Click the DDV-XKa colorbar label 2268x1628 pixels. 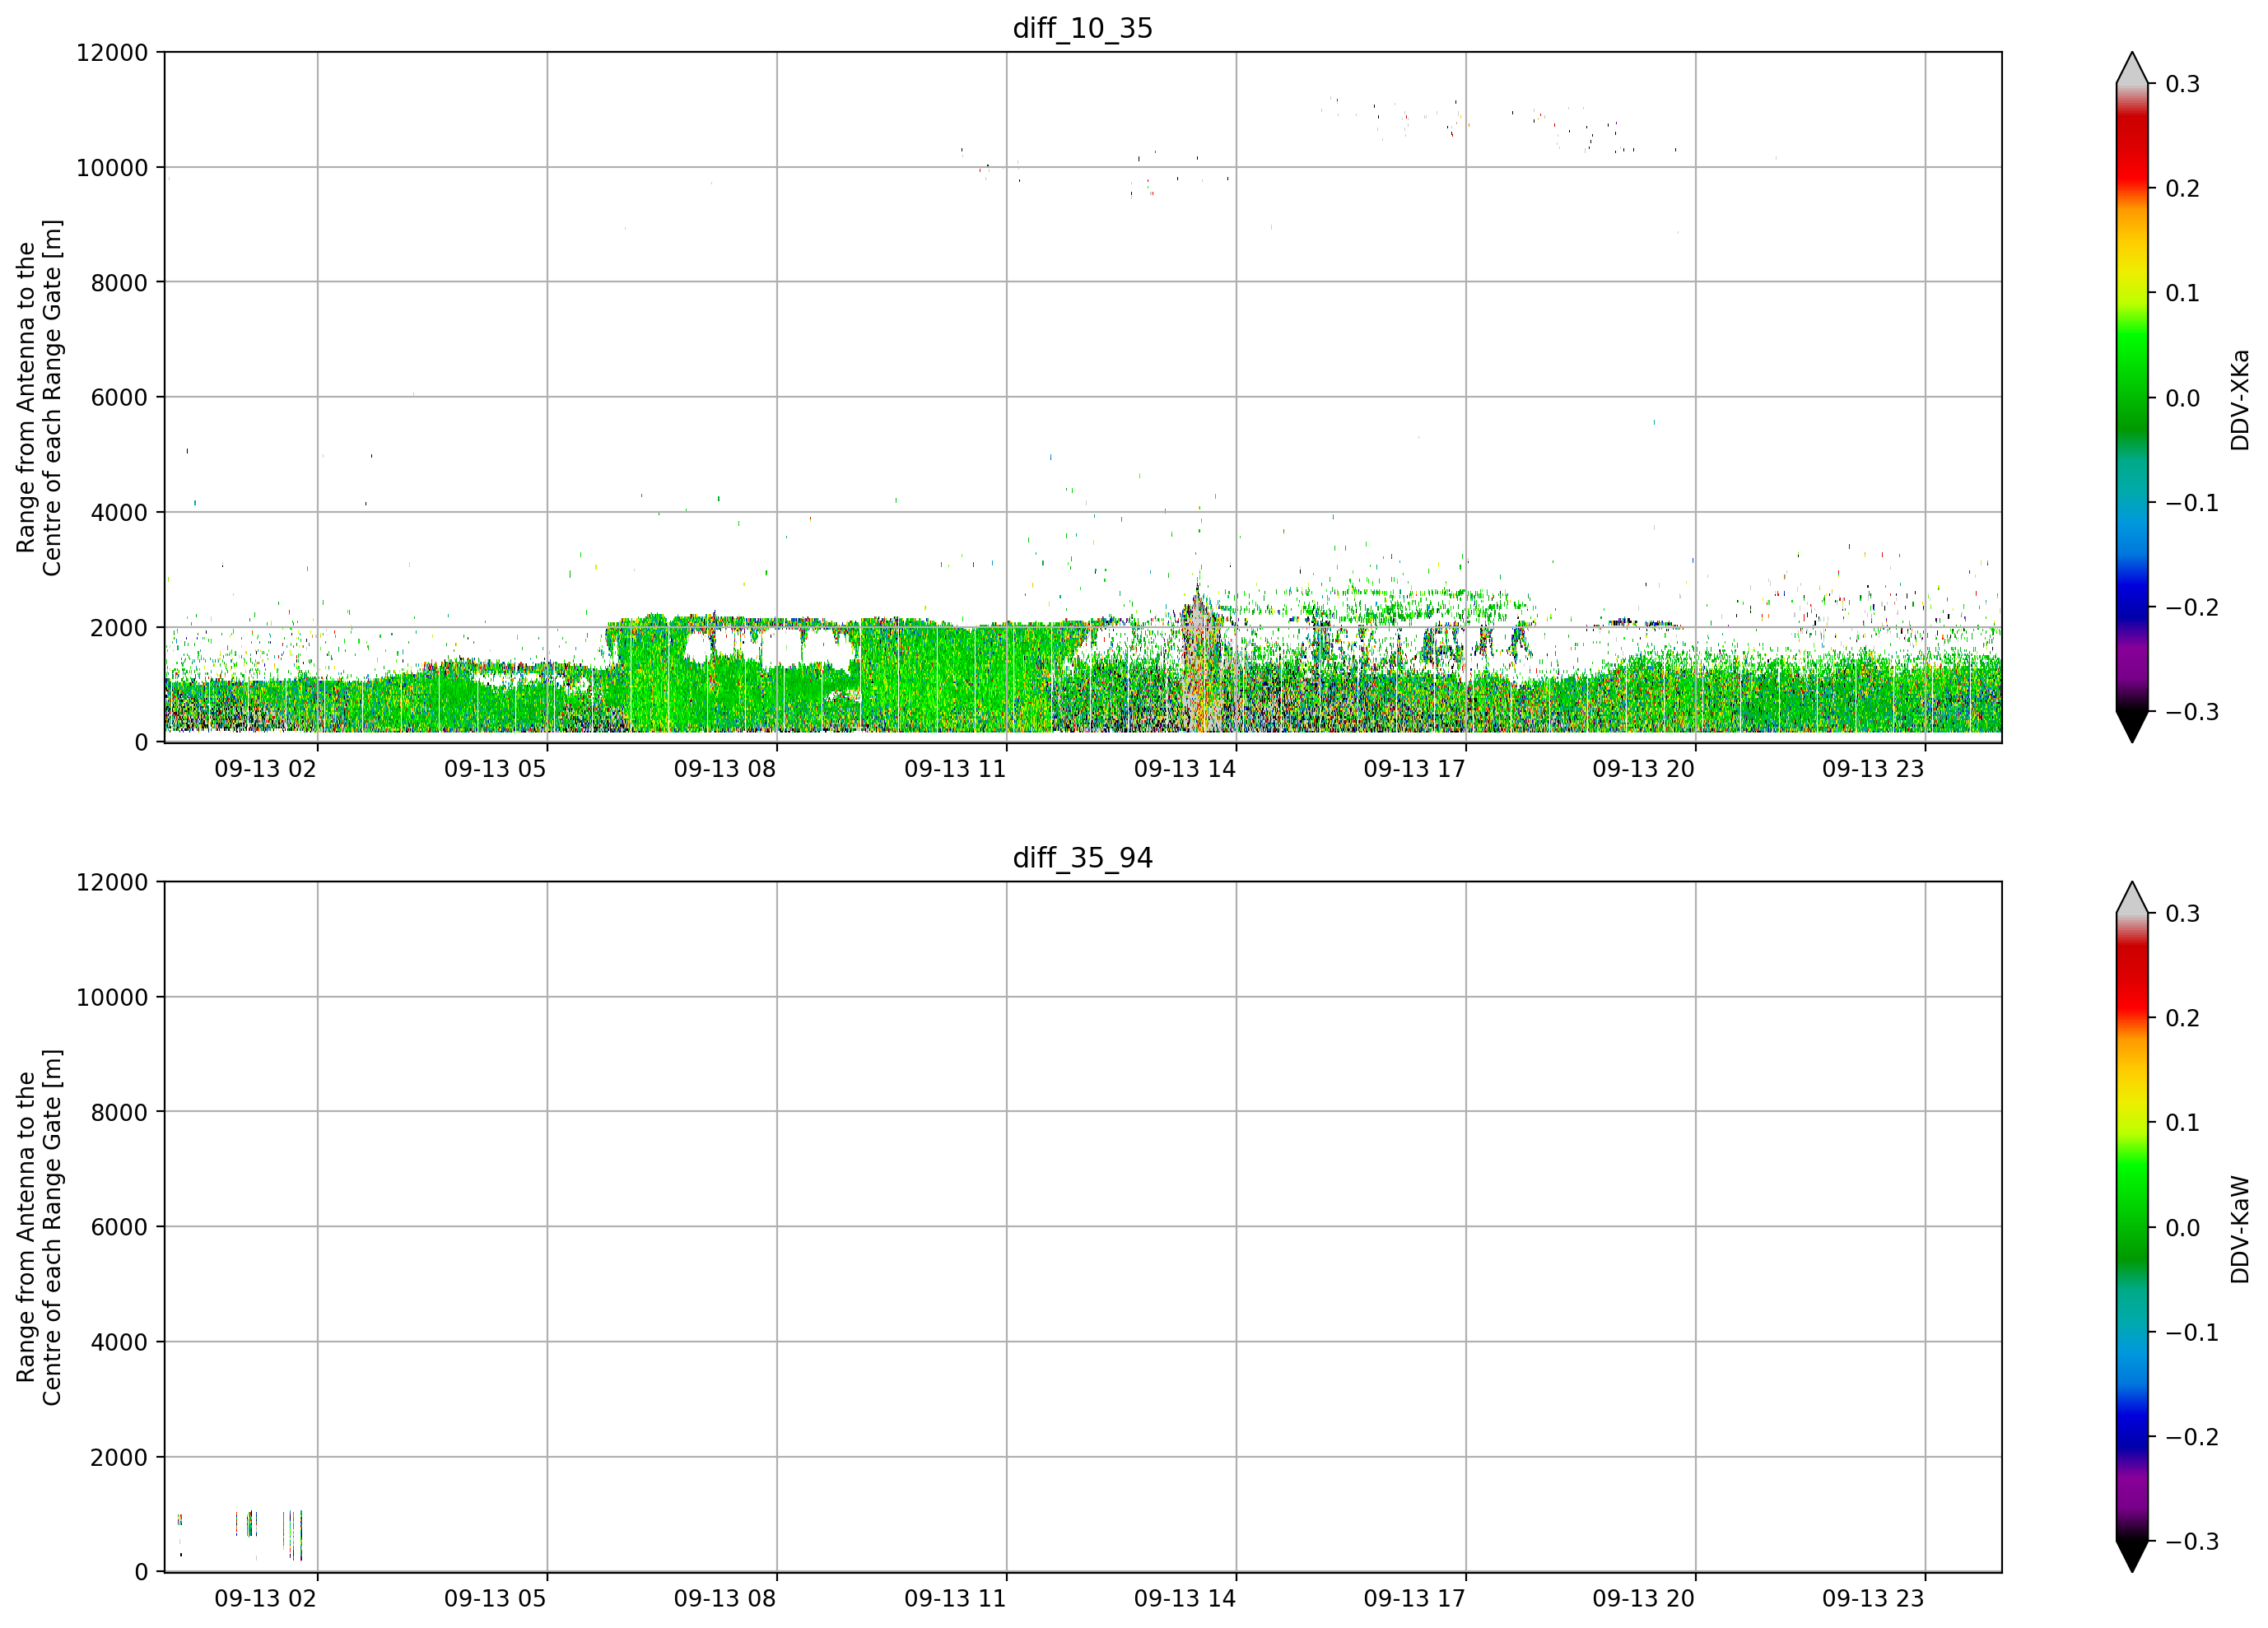coord(2240,400)
